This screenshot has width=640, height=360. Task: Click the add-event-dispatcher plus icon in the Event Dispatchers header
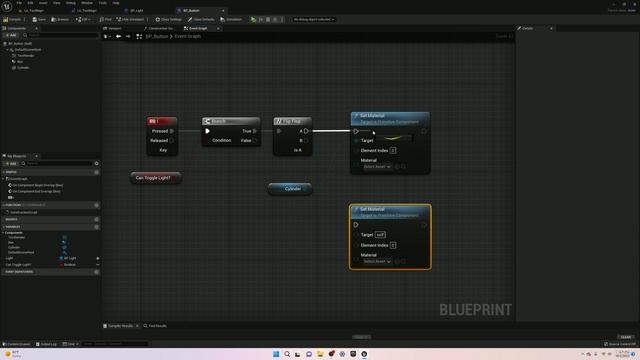click(97, 272)
